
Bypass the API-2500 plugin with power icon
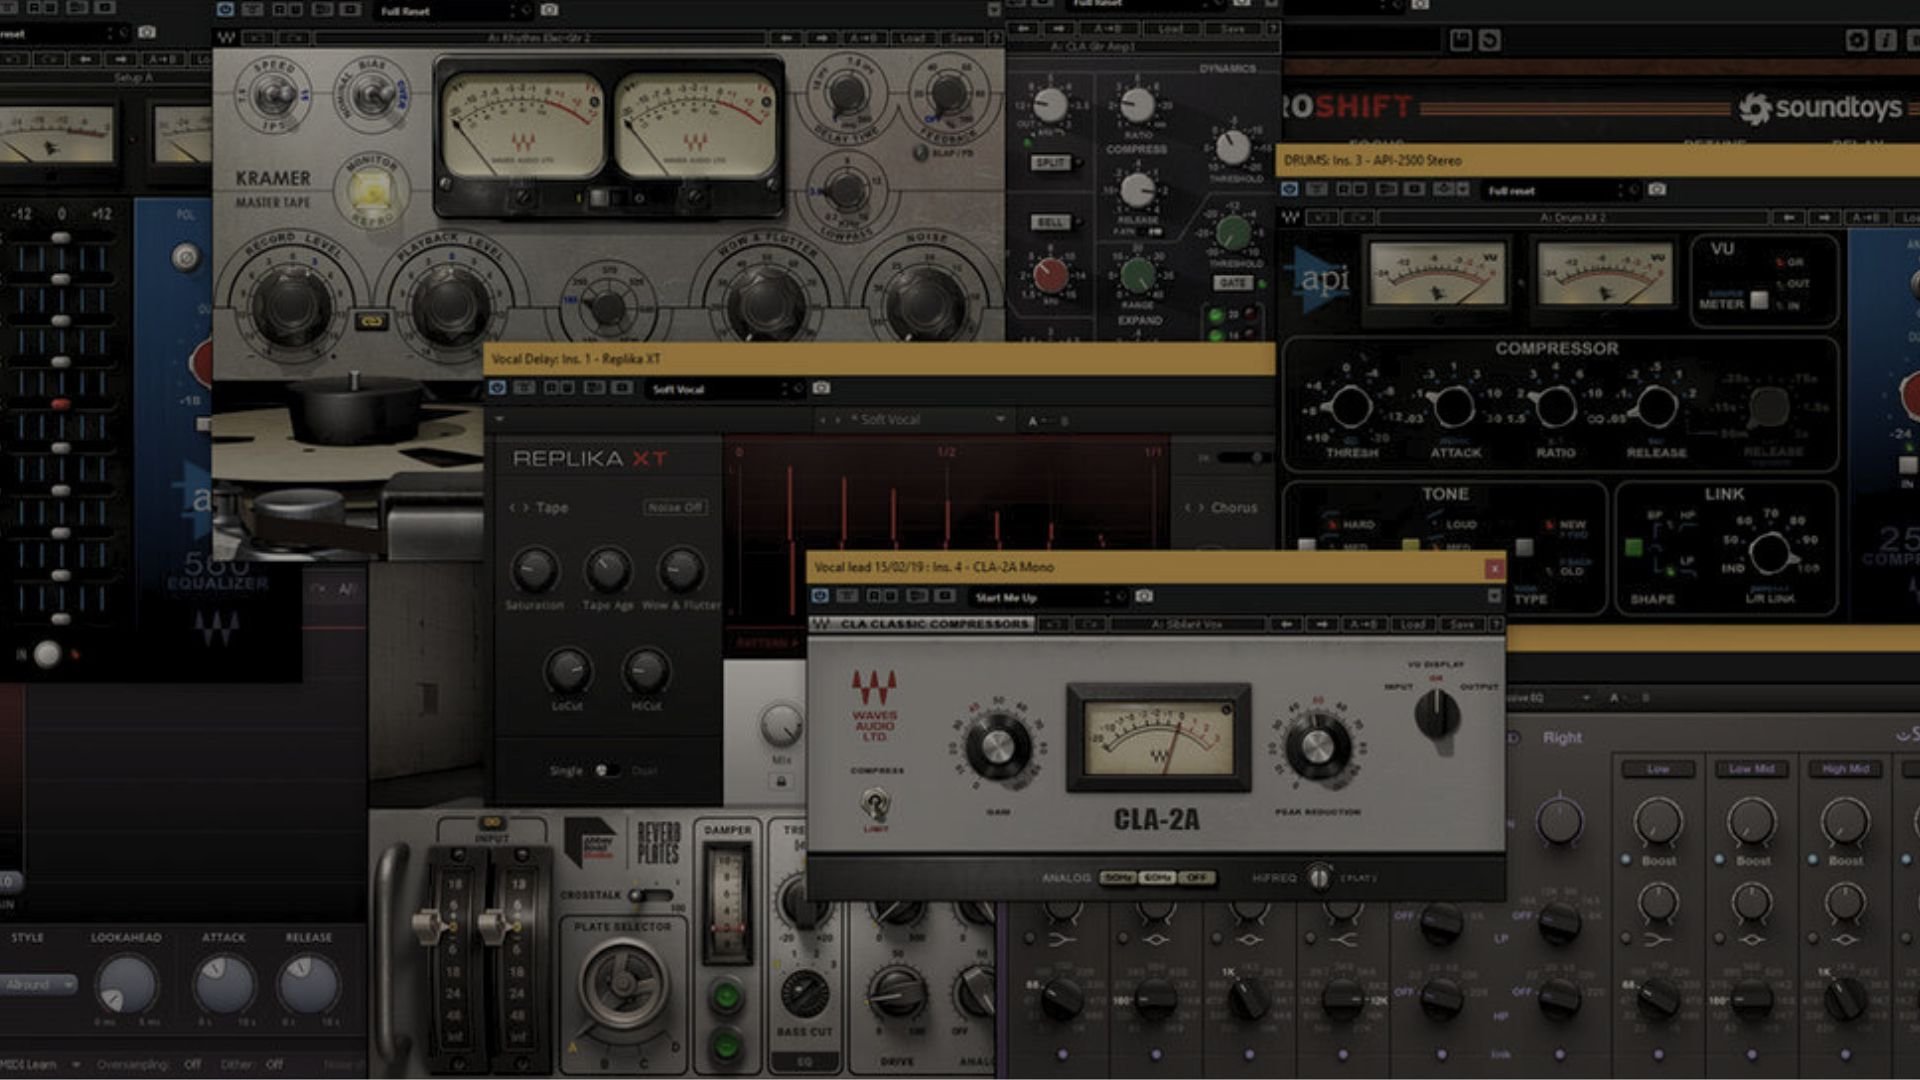click(x=1290, y=189)
